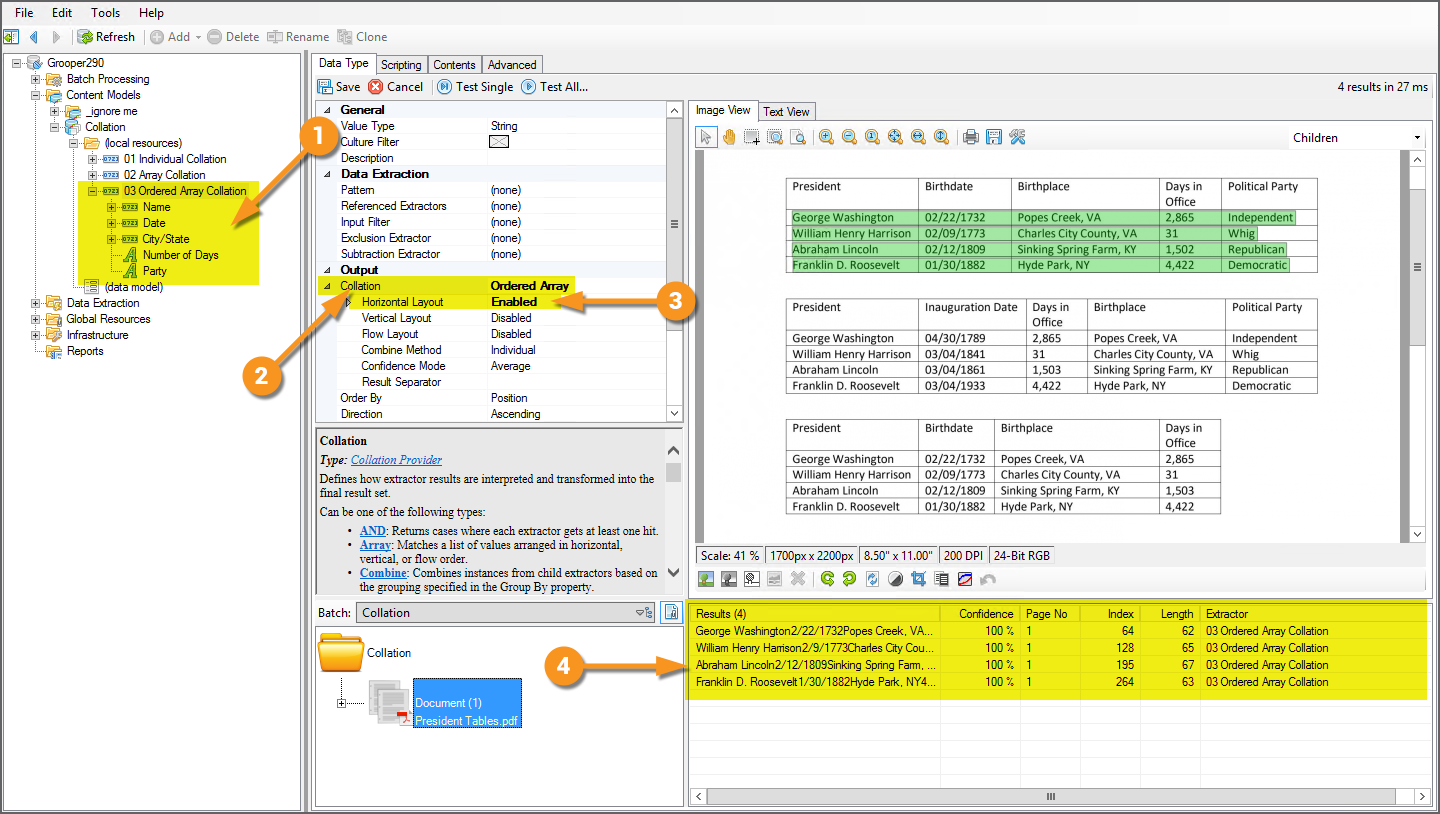
Task: Collapse the 03 Ordered Array Collation node
Action: [93, 191]
